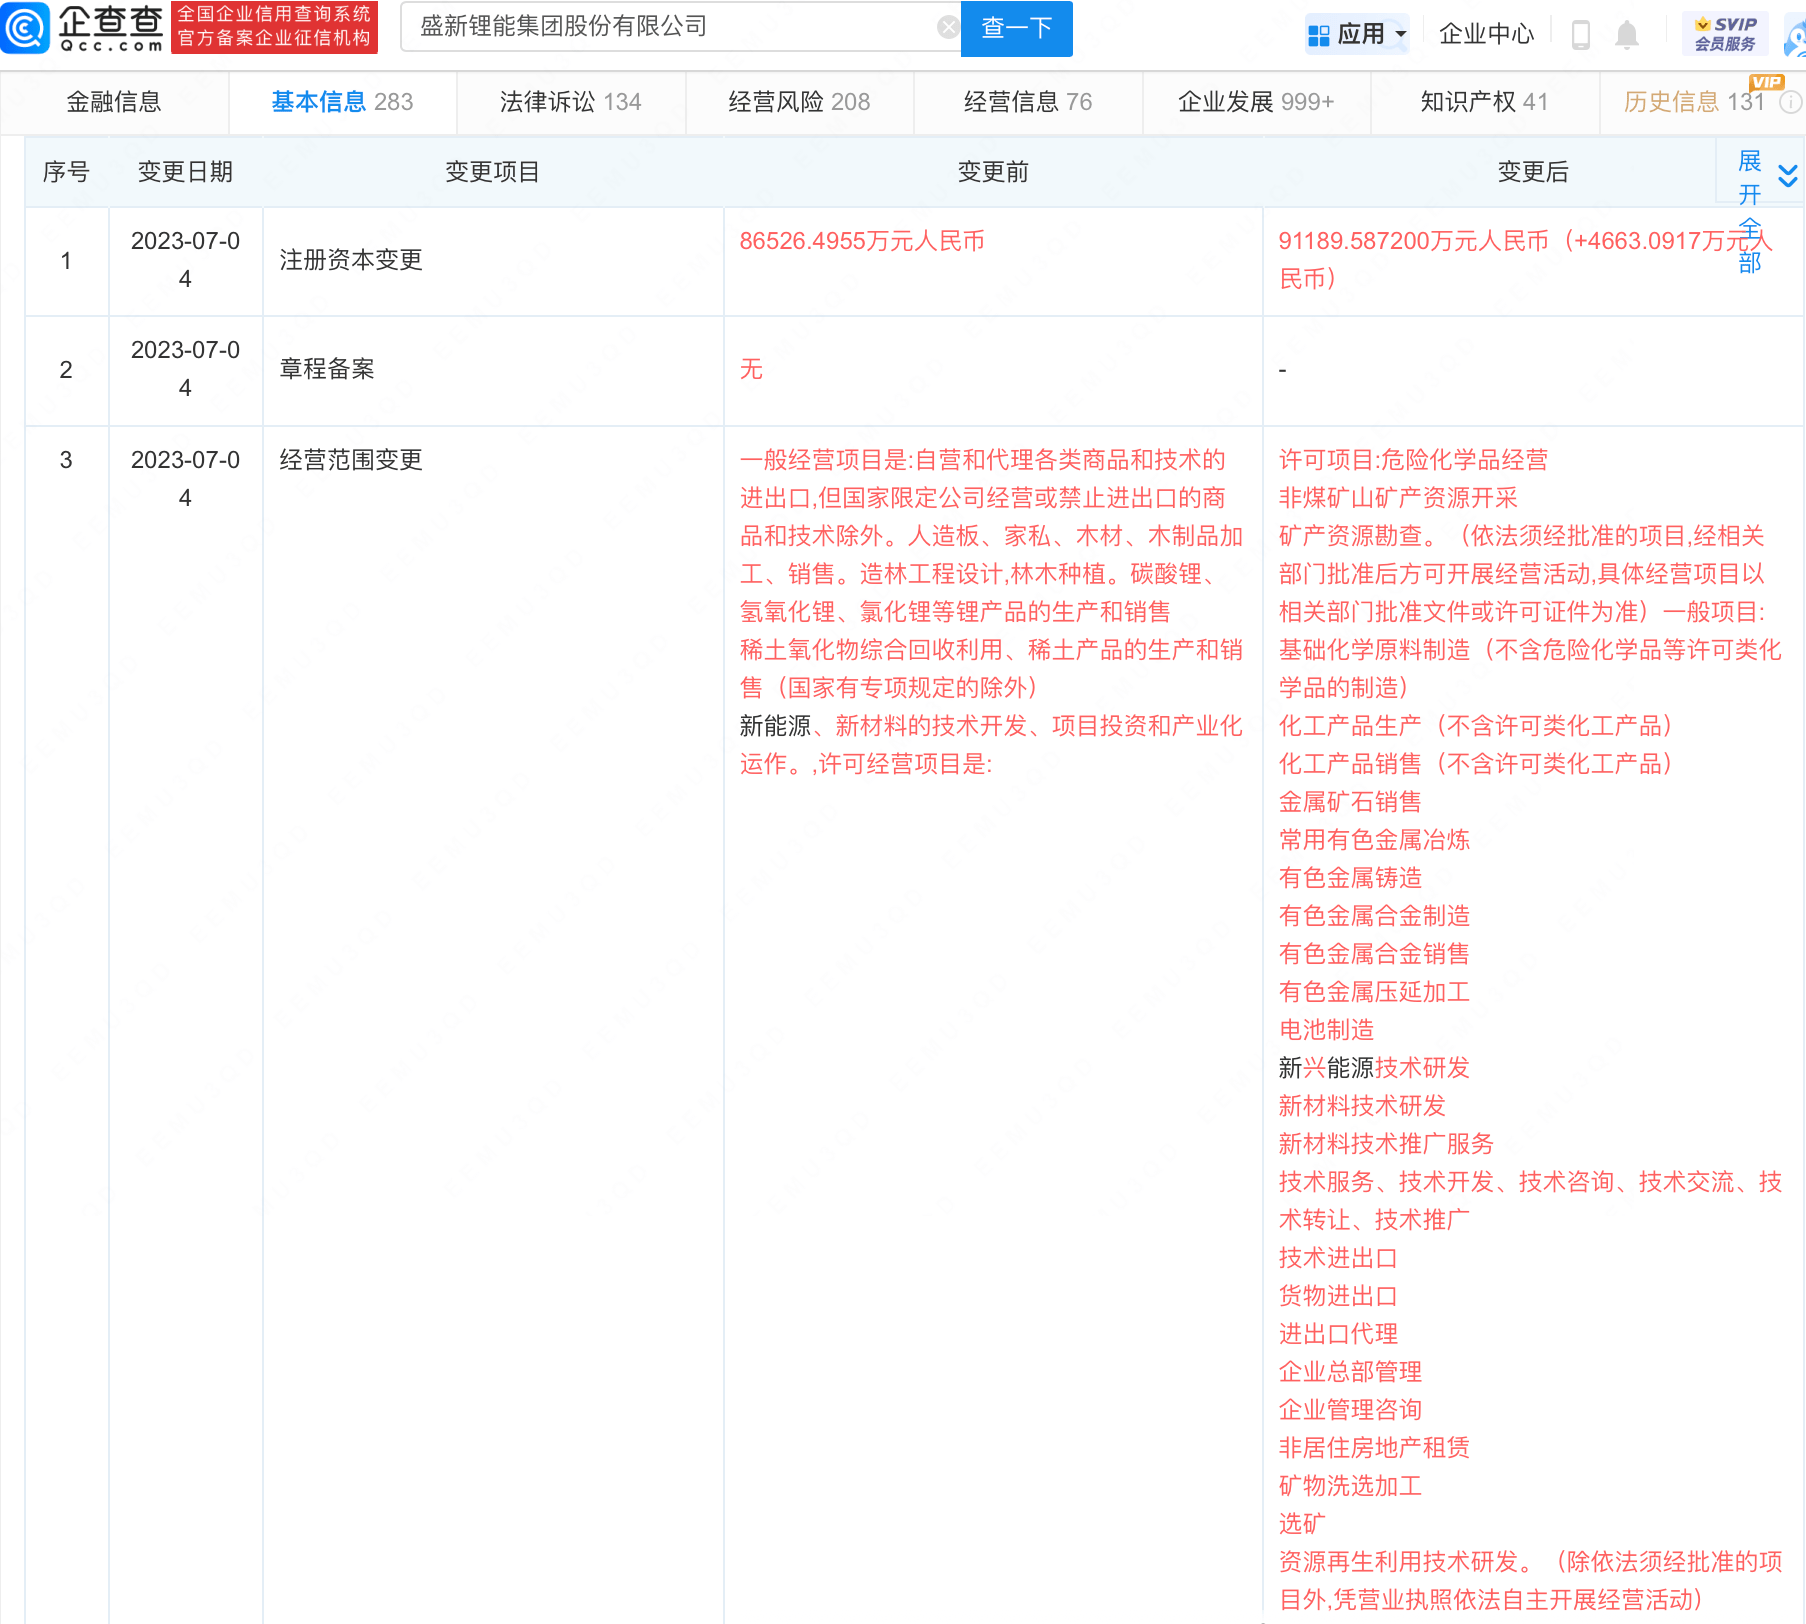This screenshot has width=1806, height=1624.
Task: Open the 经营风险 208 tab
Action: pos(799,102)
